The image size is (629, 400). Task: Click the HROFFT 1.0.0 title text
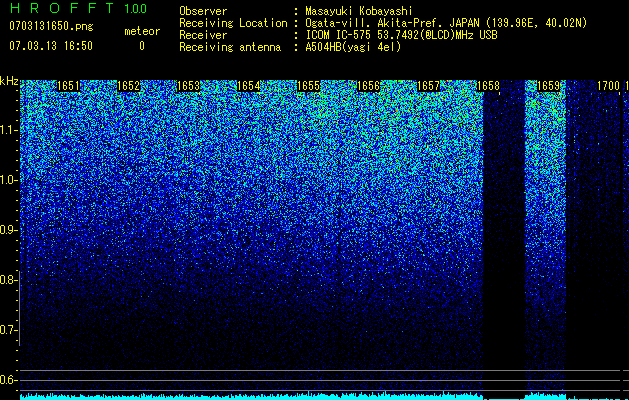pyautogui.click(x=79, y=8)
